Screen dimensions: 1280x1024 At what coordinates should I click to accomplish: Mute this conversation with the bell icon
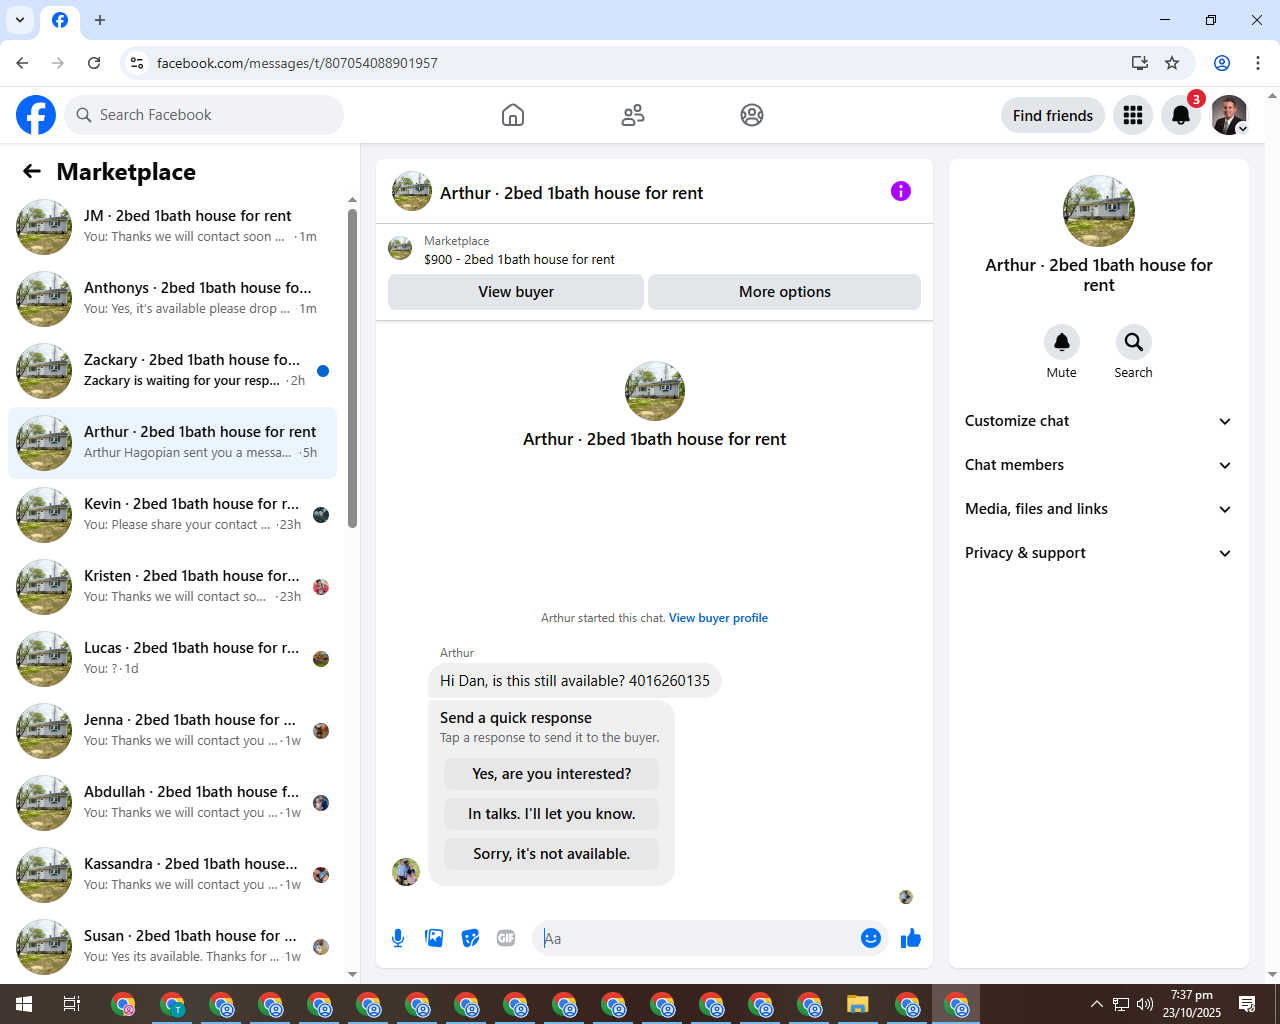1062,342
